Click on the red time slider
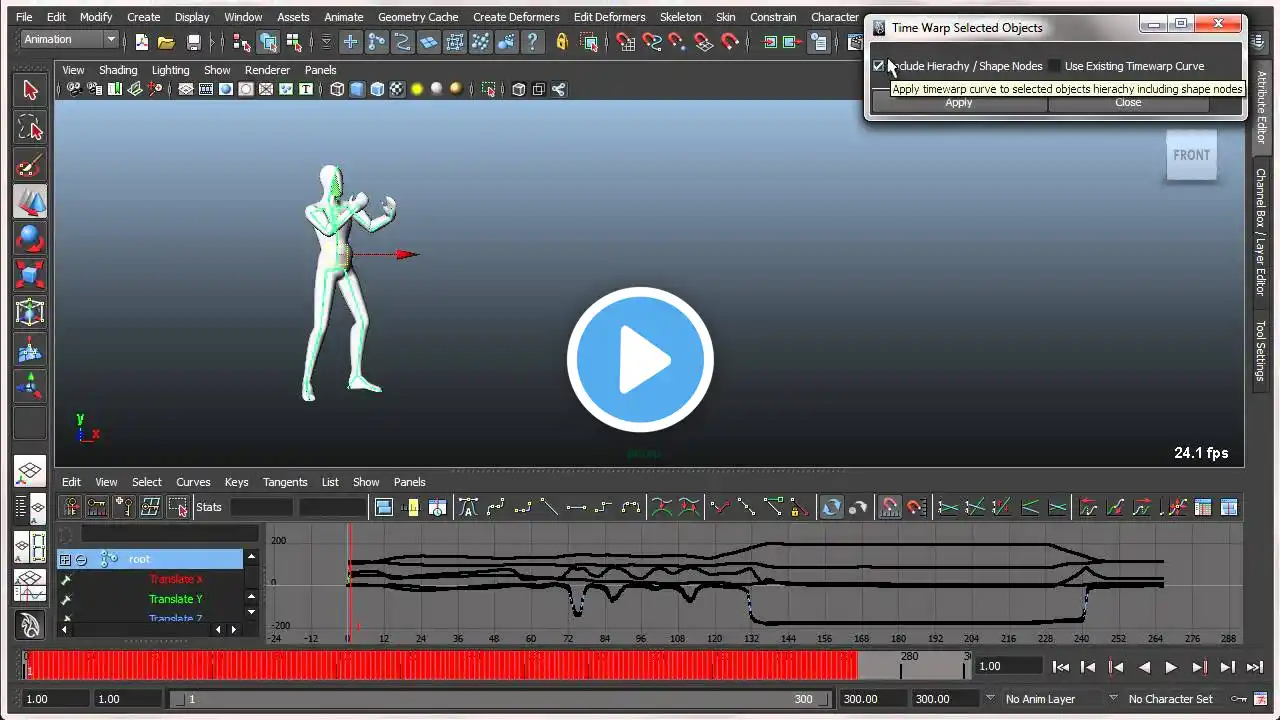Screen dimensions: 1280x720 440,665
